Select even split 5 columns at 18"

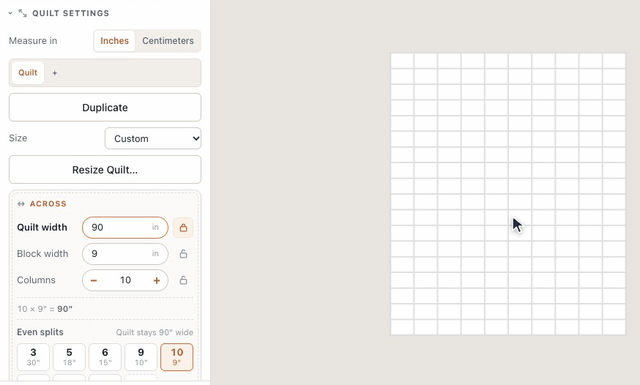click(x=69, y=357)
